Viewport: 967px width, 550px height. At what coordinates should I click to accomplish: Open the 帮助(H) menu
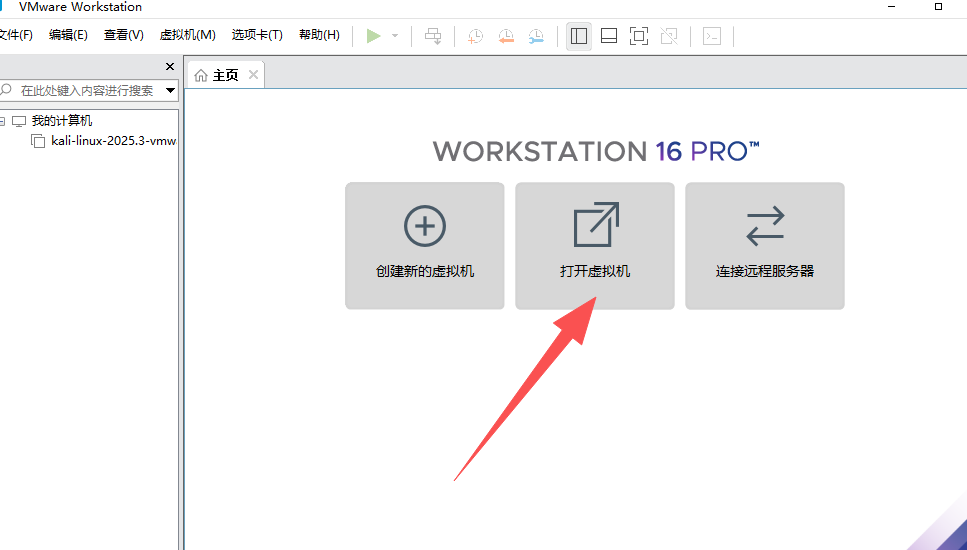click(319, 35)
